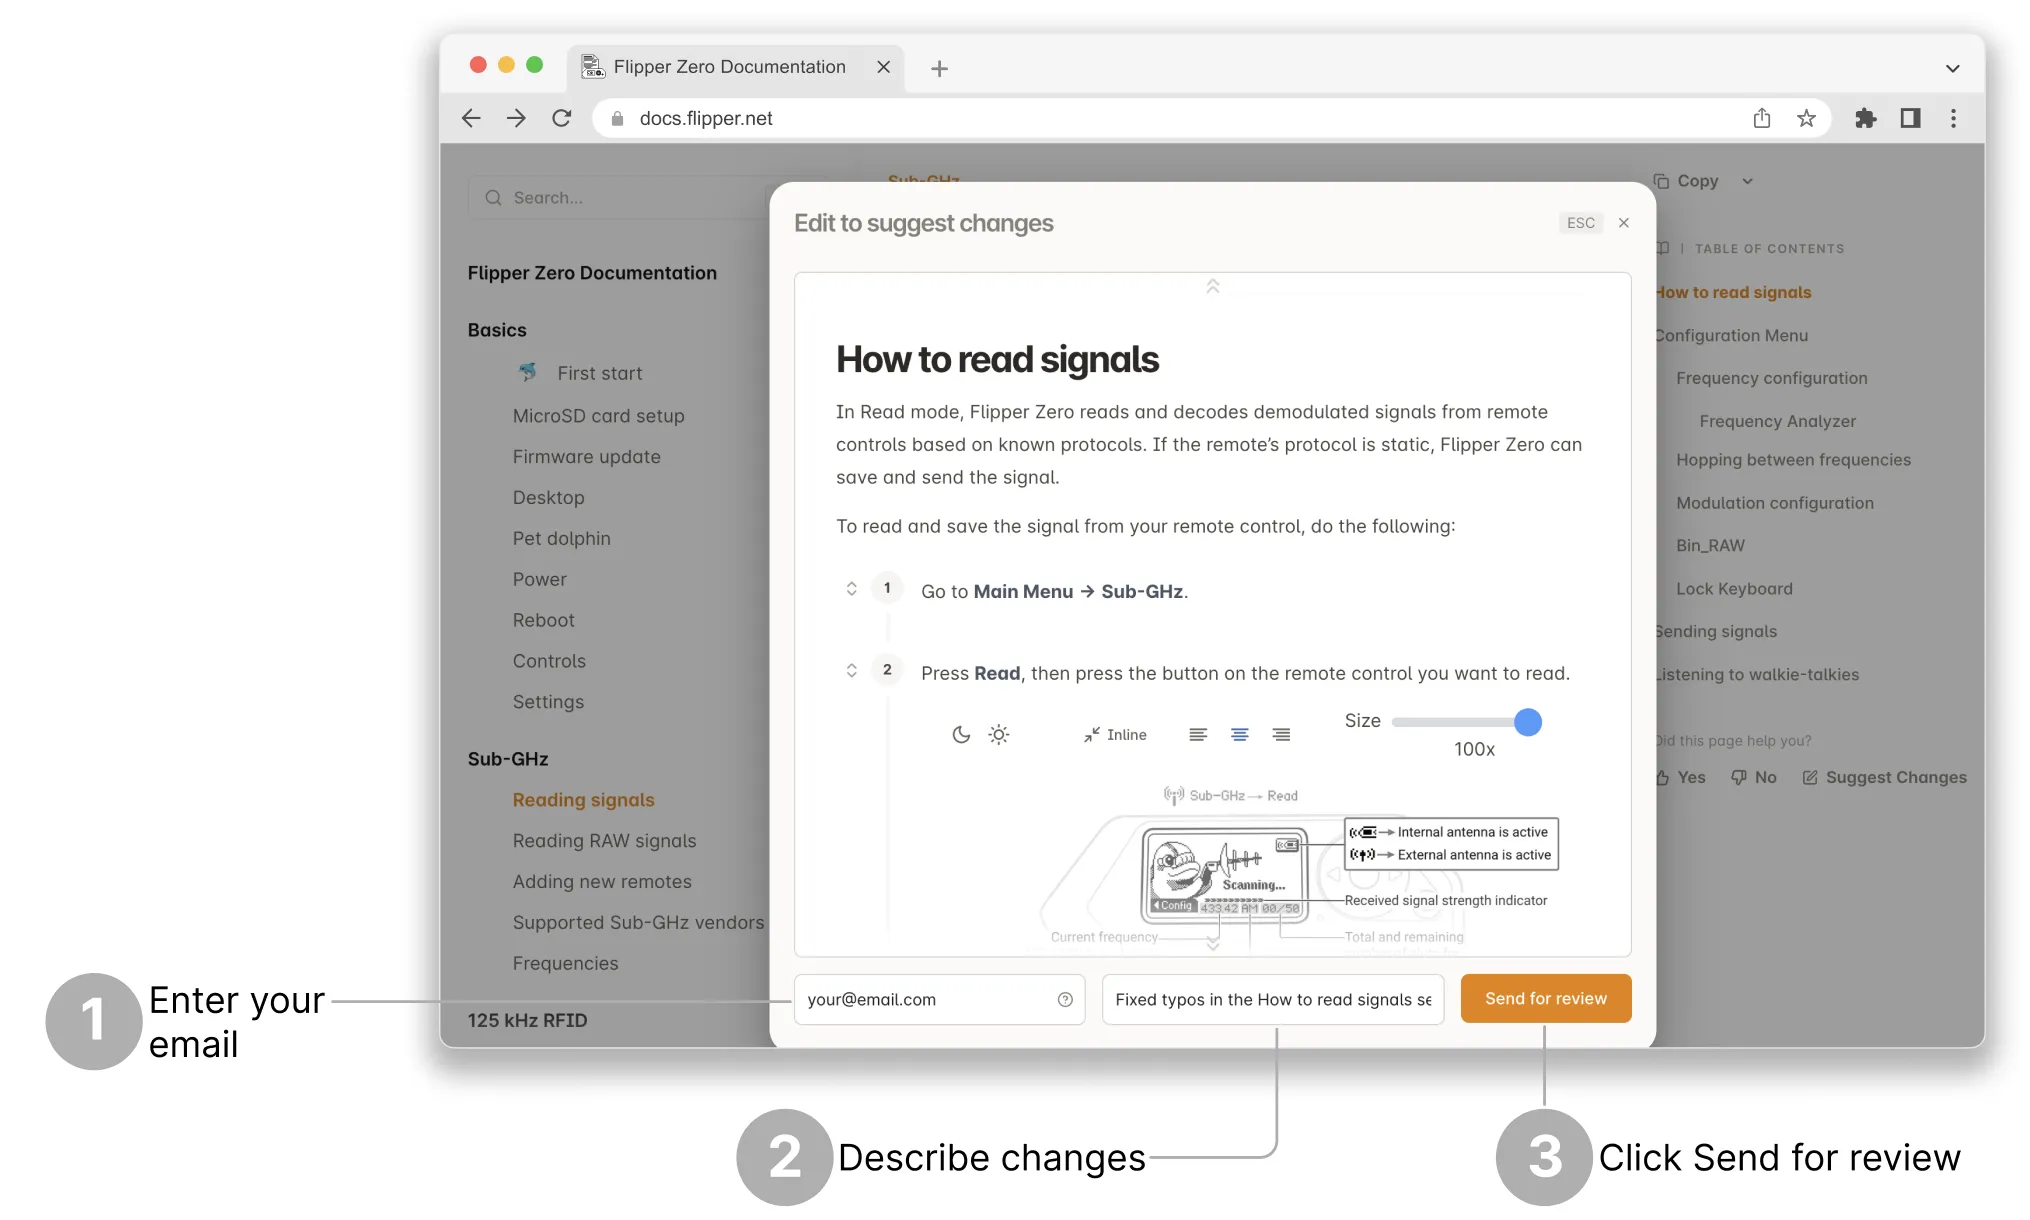Open Reading RAW signals page
Viewport: 2030px width, 1220px height.
(x=605, y=842)
